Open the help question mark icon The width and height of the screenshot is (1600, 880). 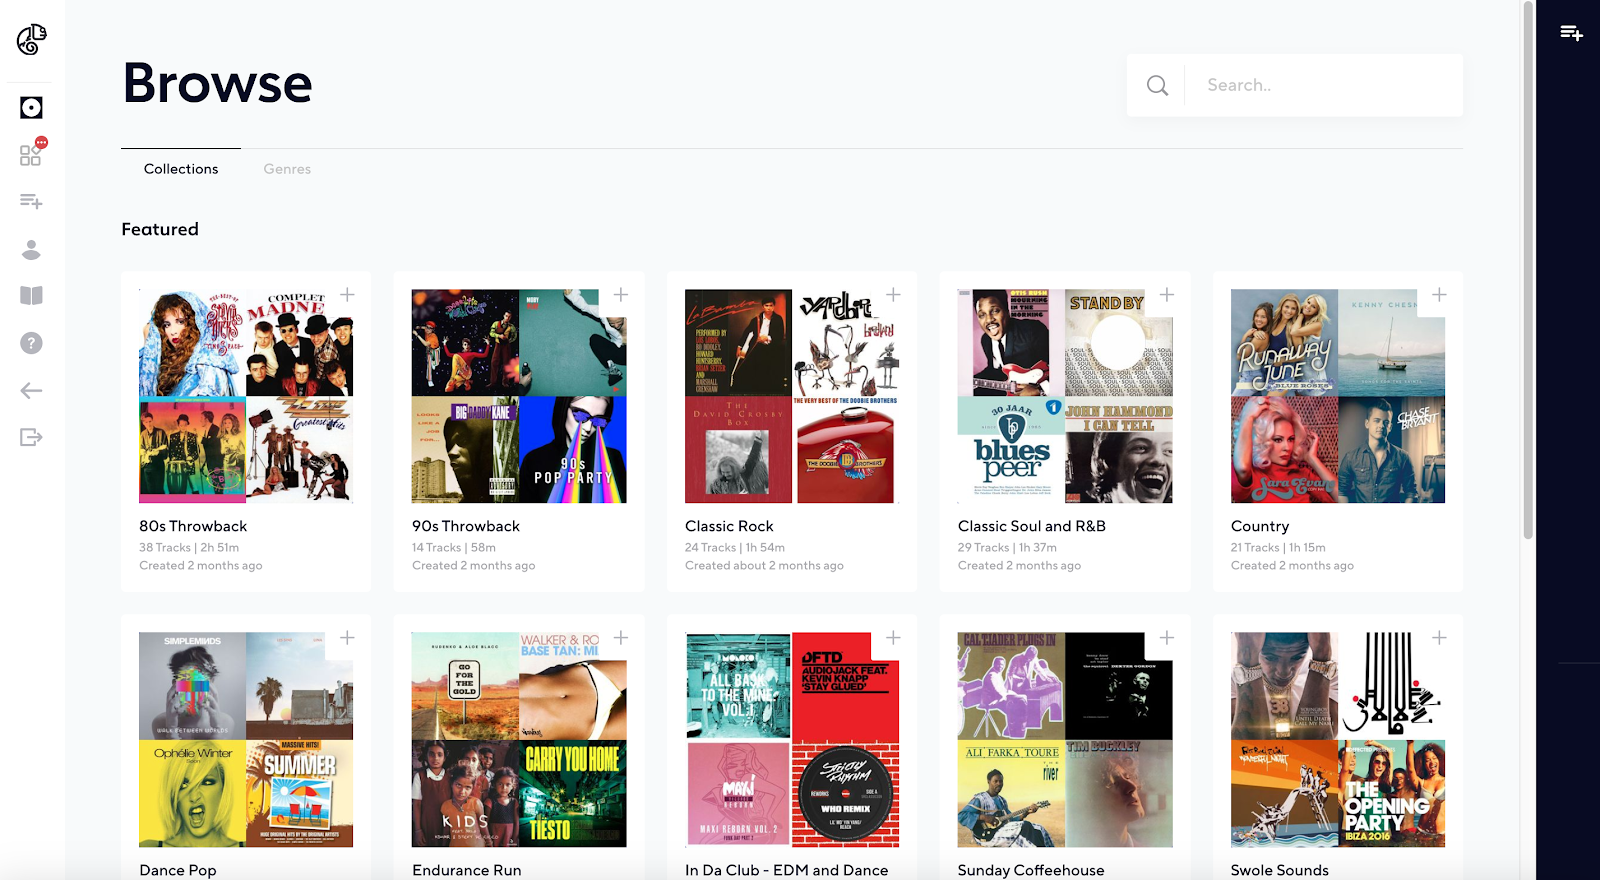pos(31,343)
